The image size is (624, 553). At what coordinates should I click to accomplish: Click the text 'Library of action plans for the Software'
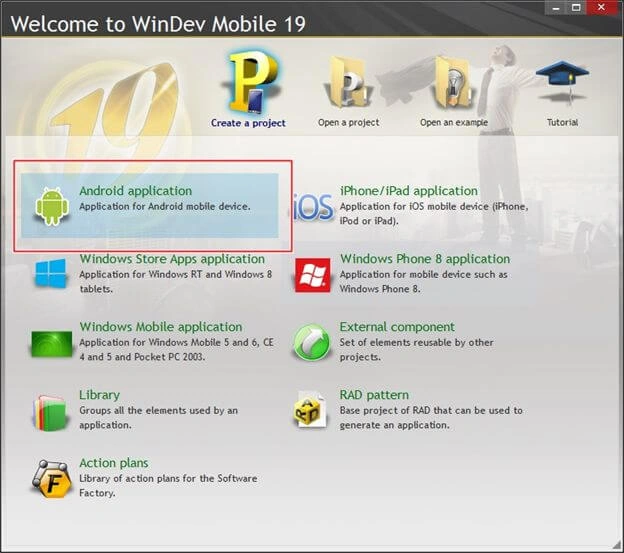pyautogui.click(x=168, y=479)
